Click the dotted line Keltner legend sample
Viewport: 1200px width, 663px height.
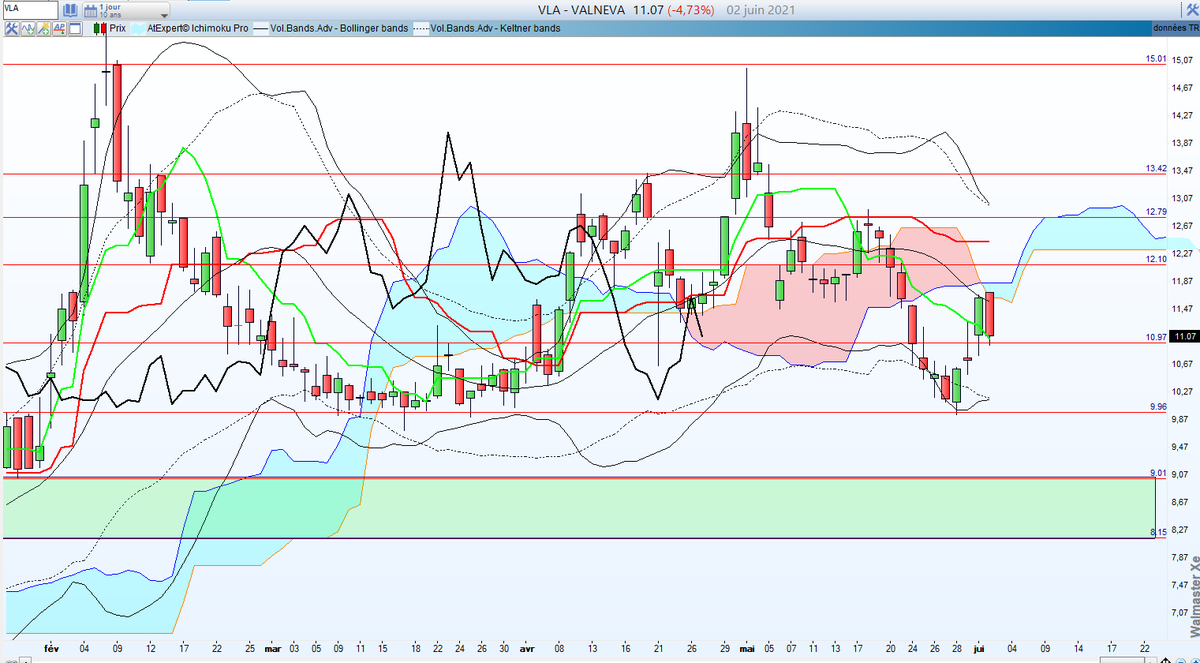click(x=422, y=28)
